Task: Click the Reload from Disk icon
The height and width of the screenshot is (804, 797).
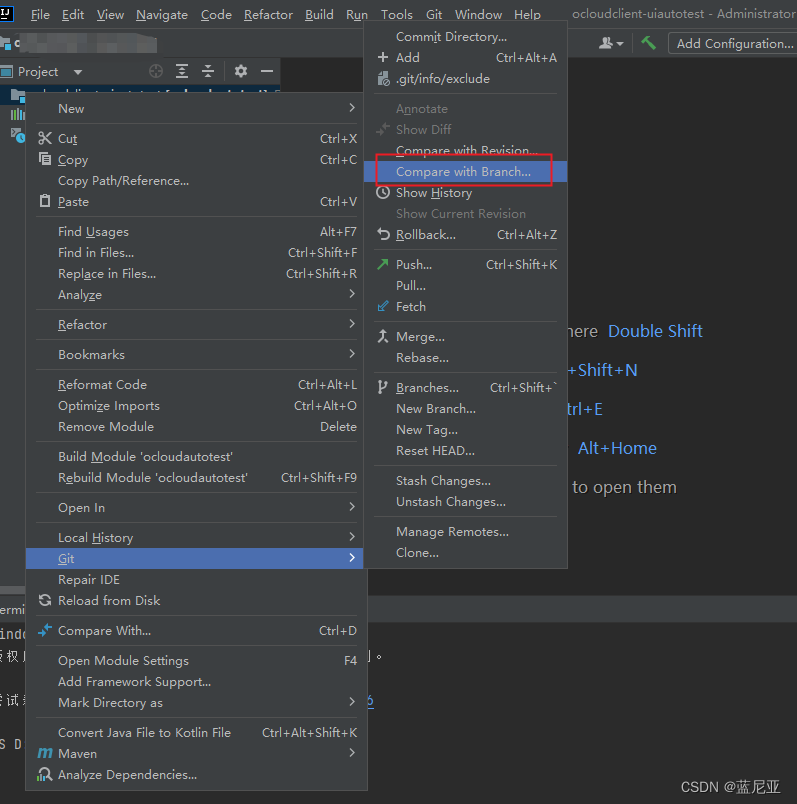Action: point(45,600)
